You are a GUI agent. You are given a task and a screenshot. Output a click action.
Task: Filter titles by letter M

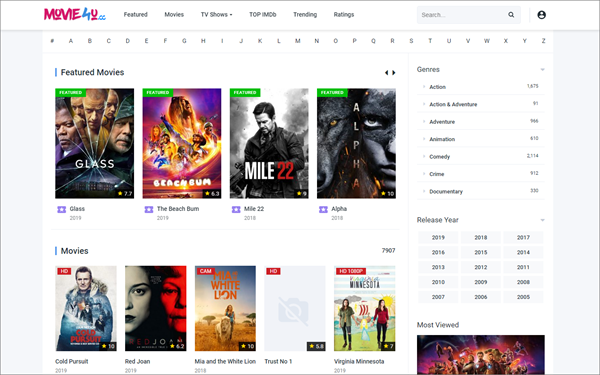(297, 41)
